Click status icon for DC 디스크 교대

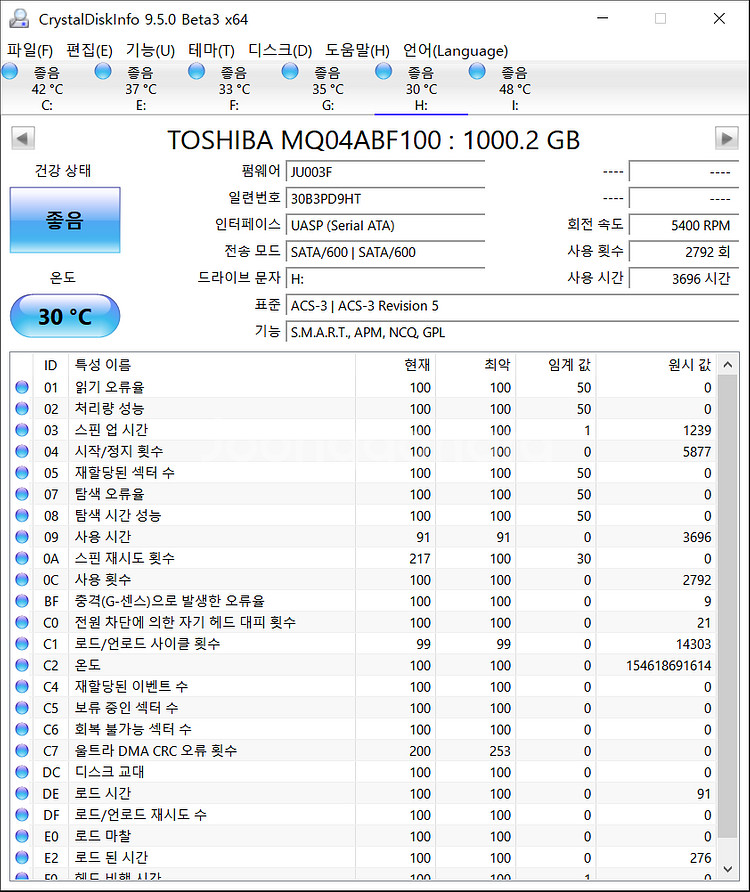click(22, 772)
